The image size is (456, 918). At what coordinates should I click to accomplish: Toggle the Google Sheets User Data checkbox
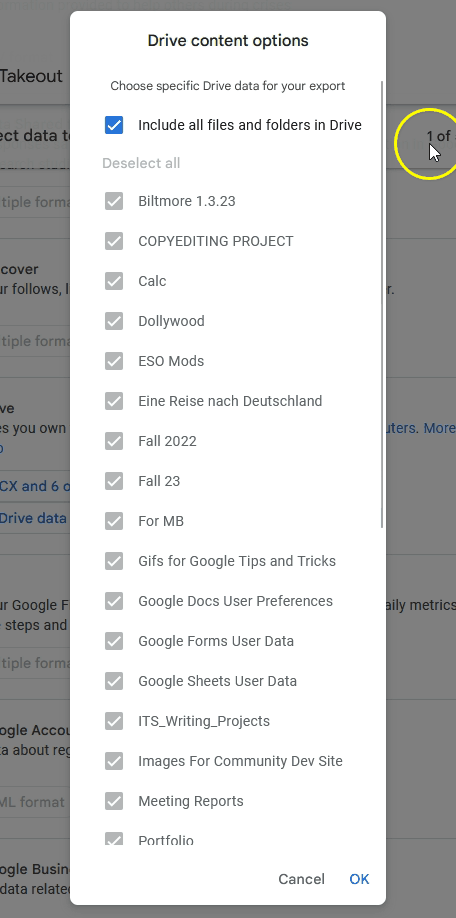pos(114,681)
